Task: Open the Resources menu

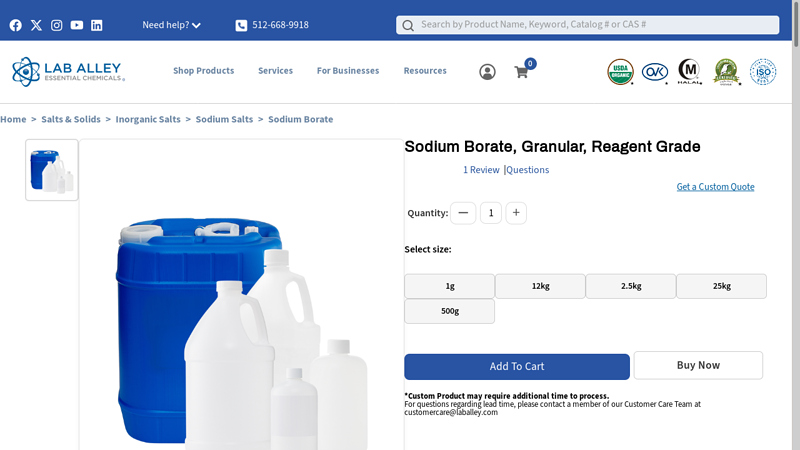Action: tap(425, 71)
